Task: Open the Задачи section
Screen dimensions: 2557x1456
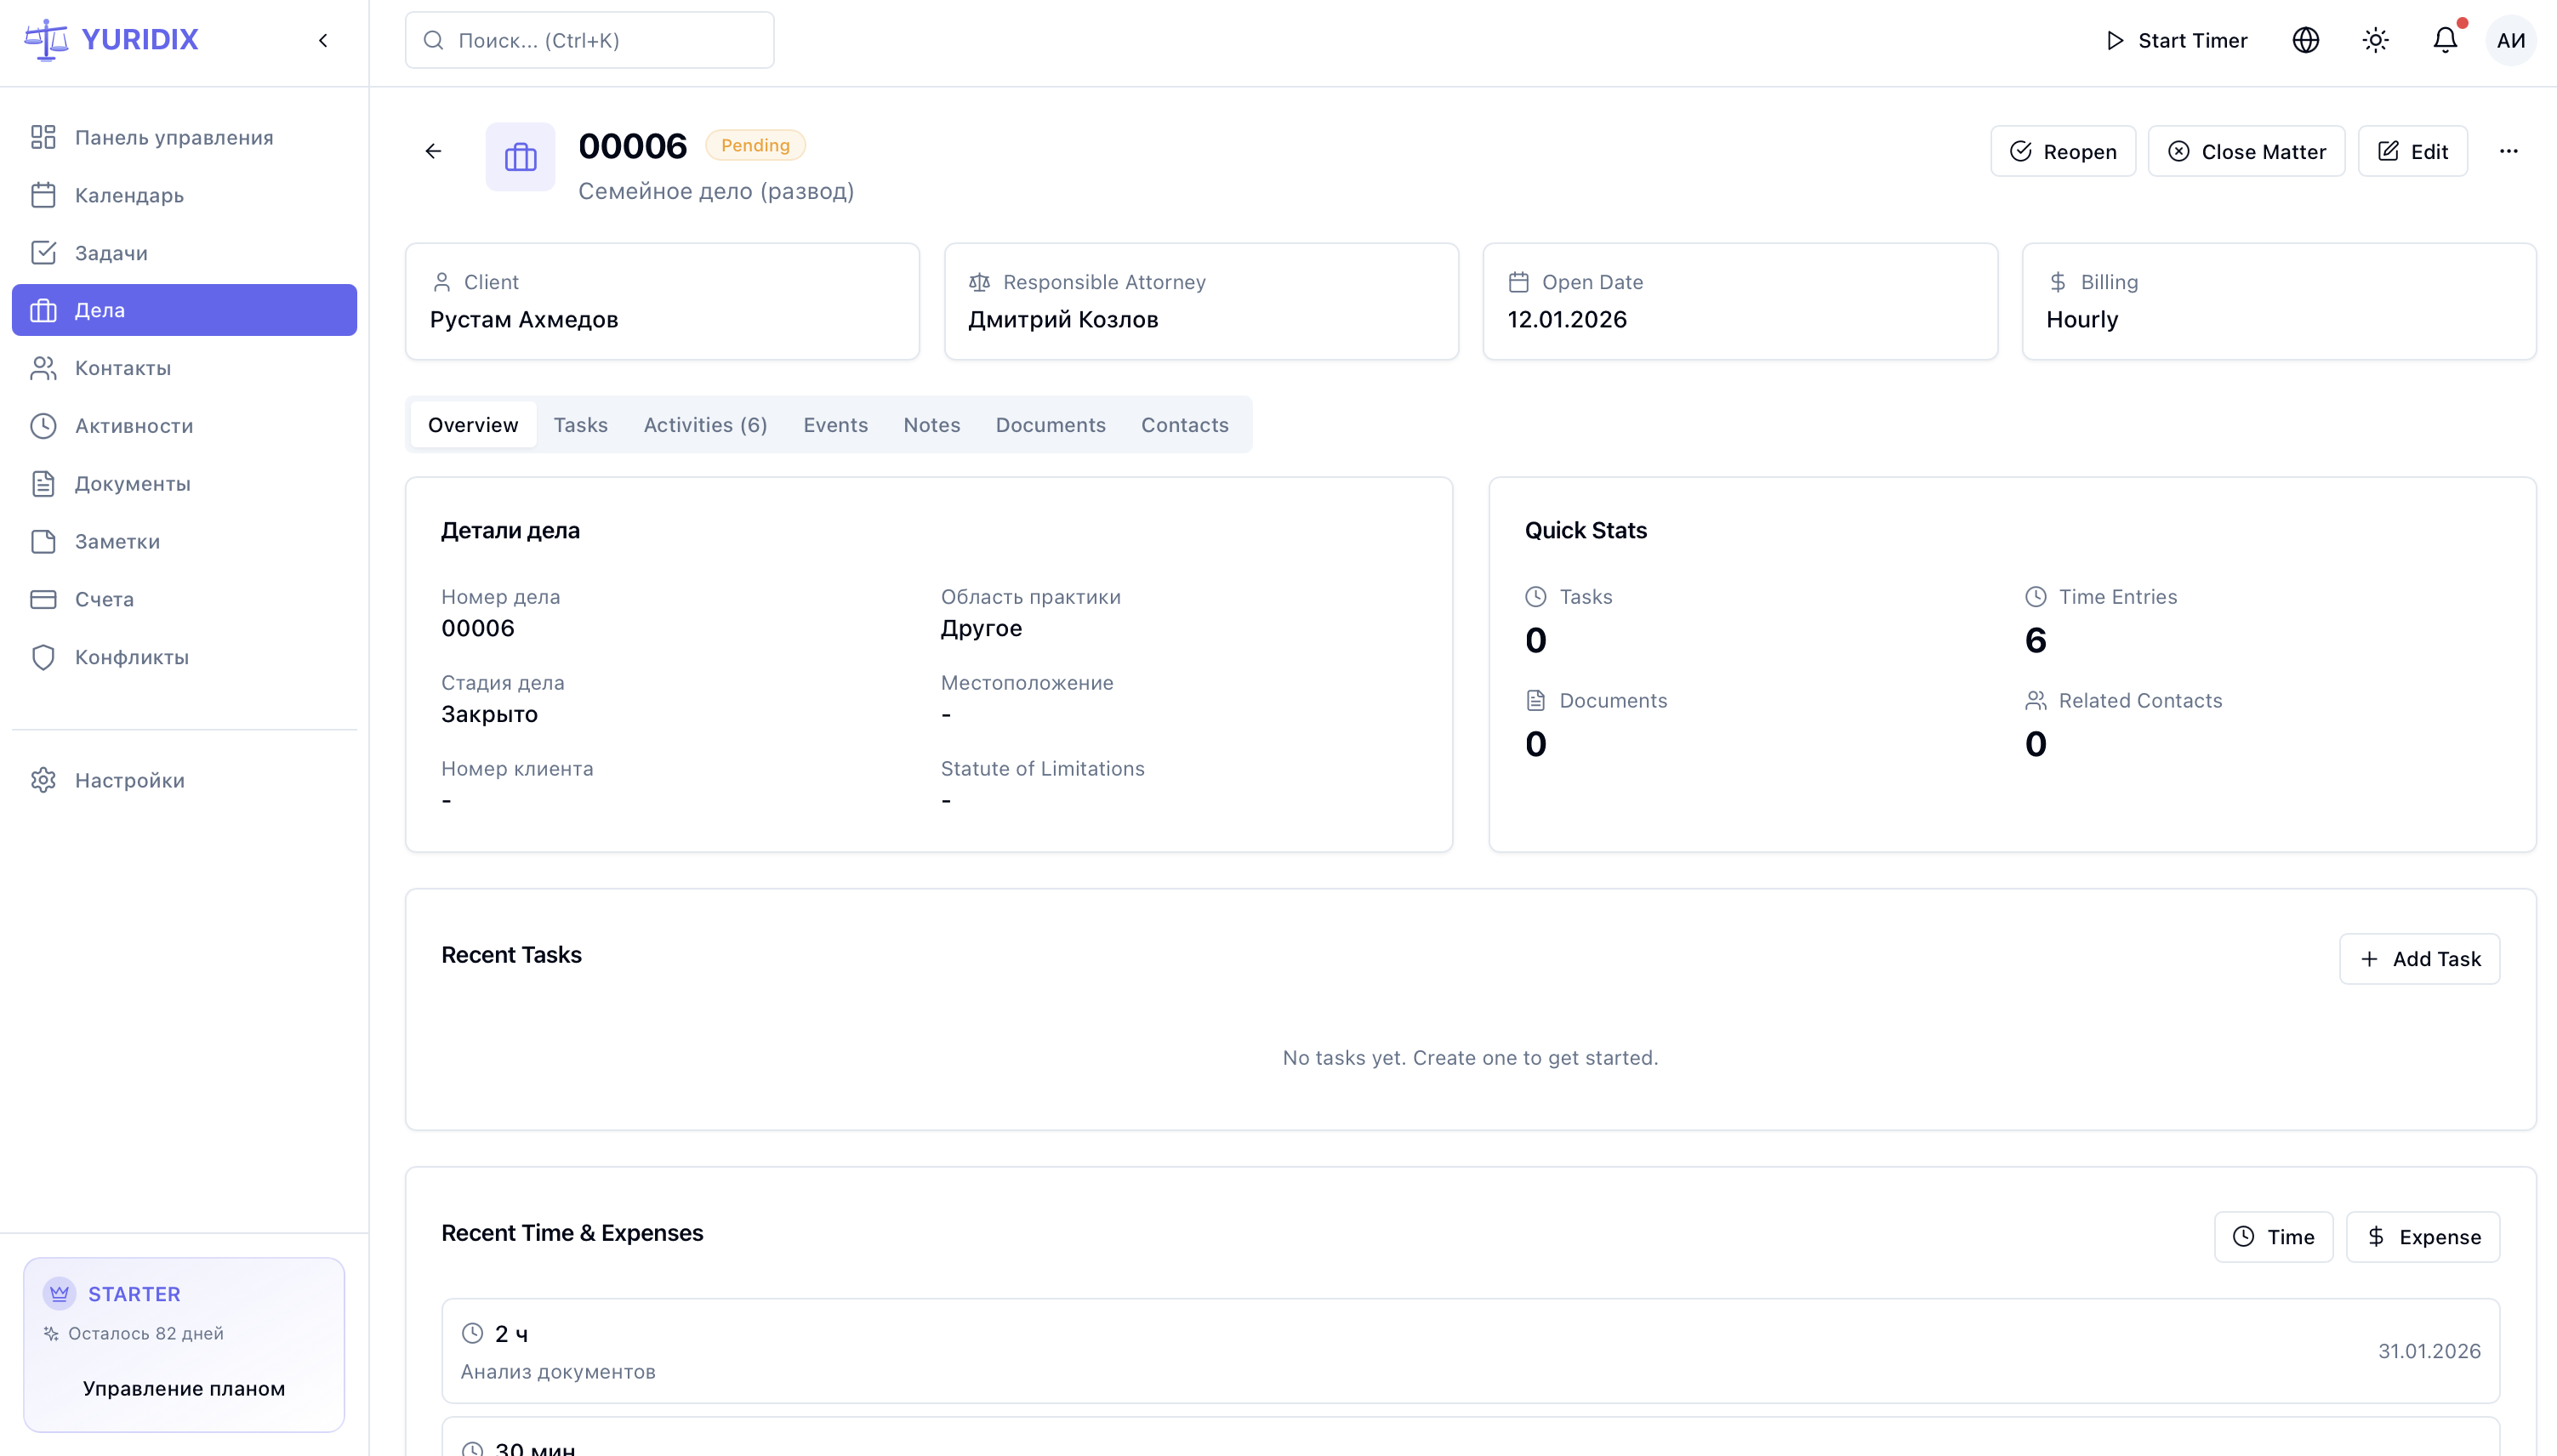Action: point(111,252)
